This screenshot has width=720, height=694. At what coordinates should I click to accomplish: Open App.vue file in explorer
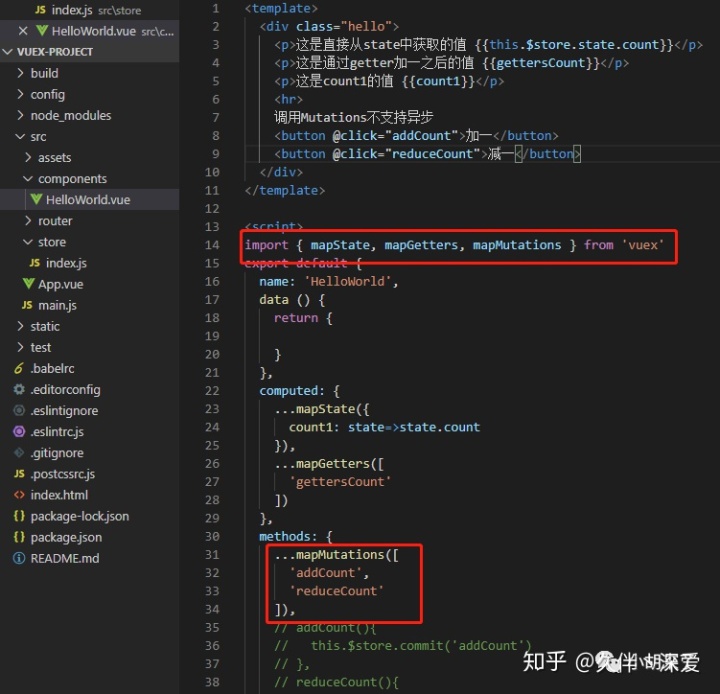[x=90, y=284]
